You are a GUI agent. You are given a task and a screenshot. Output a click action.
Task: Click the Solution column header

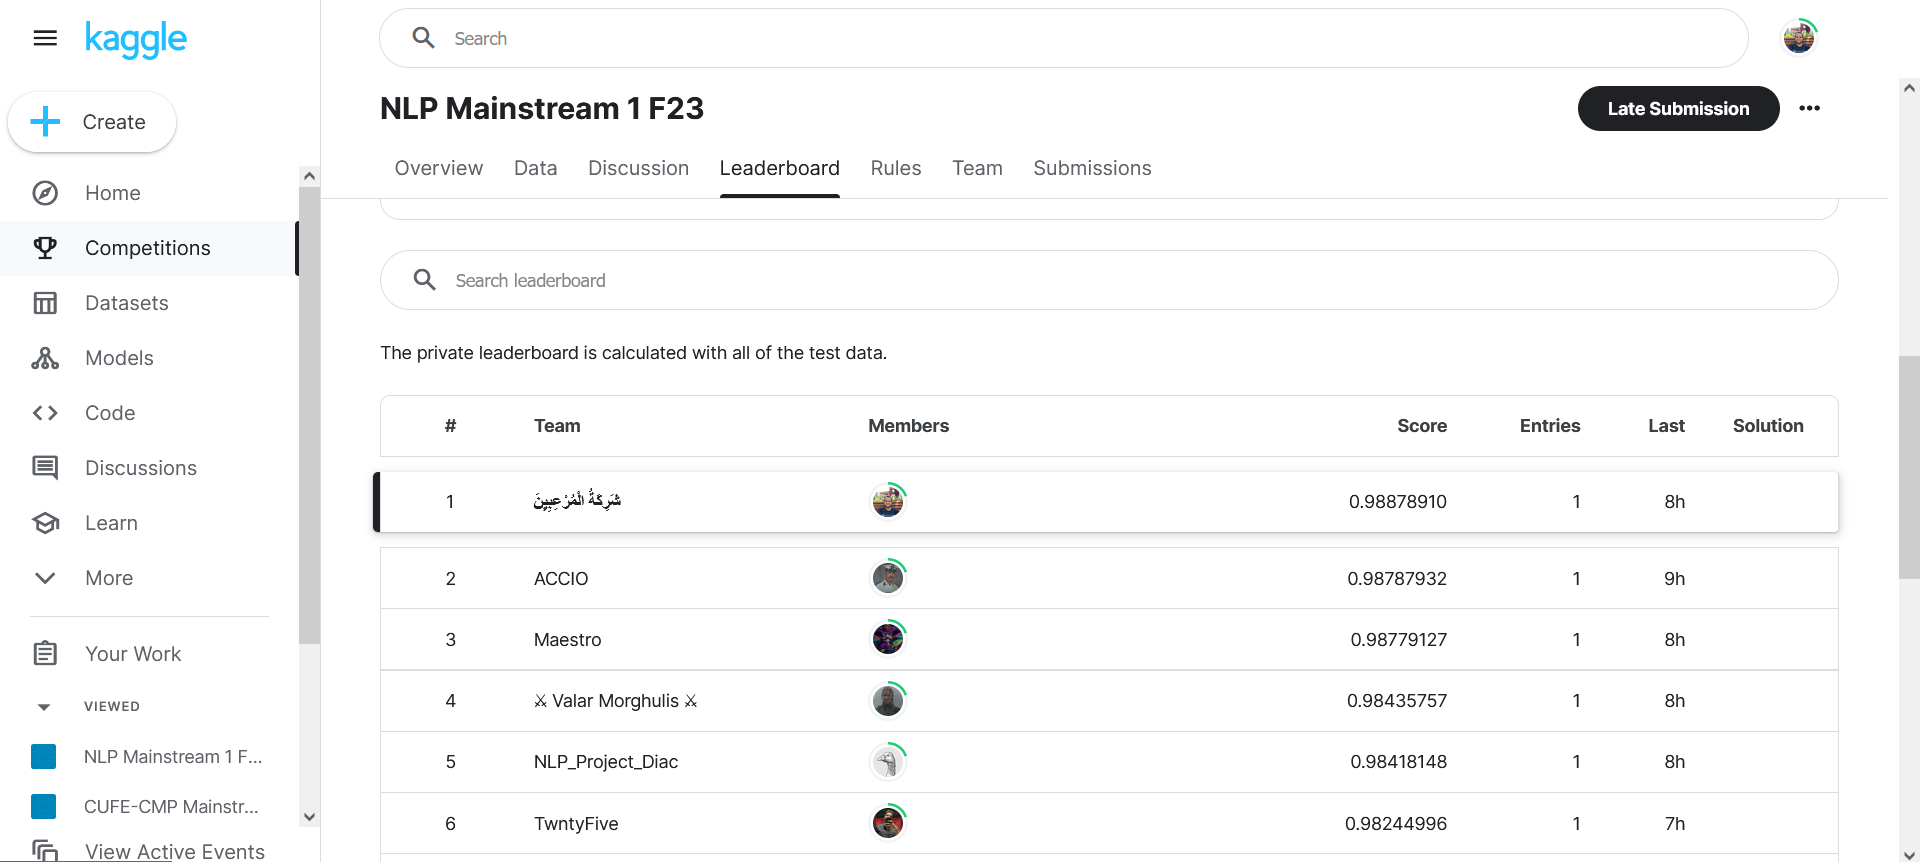(x=1768, y=426)
